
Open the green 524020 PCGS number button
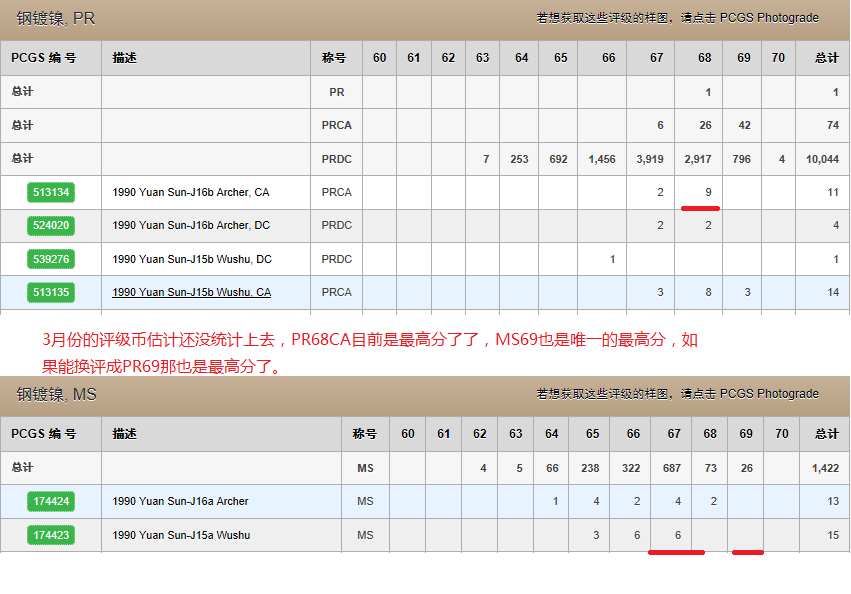pyautogui.click(x=51, y=226)
